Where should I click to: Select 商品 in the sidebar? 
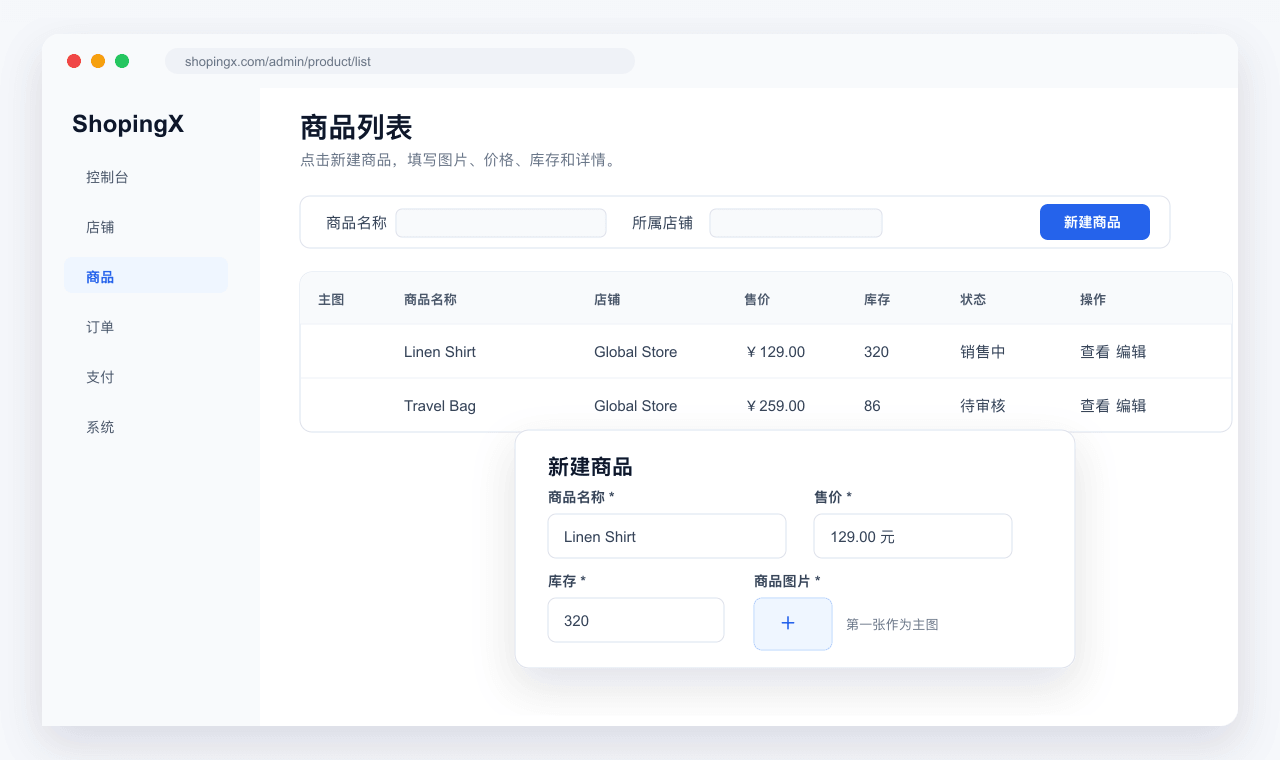tap(146, 277)
